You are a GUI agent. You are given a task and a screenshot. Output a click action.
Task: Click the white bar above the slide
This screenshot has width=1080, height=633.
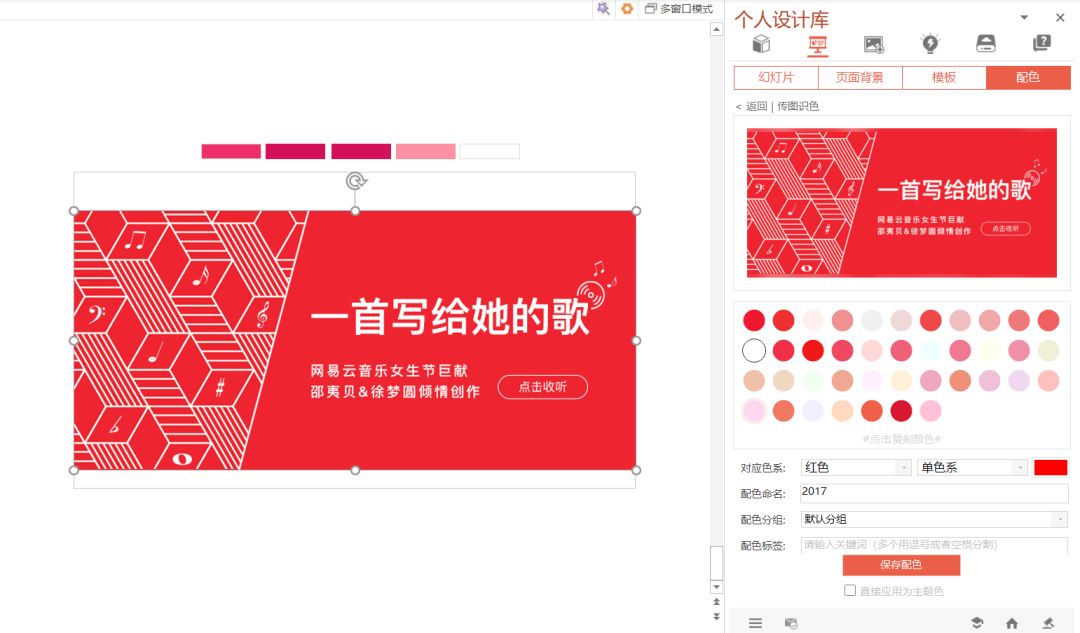click(x=490, y=152)
